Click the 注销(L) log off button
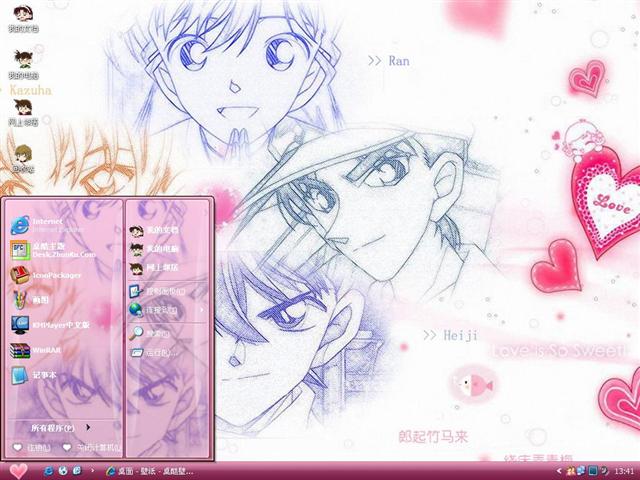The height and width of the screenshot is (480, 640). point(33,448)
